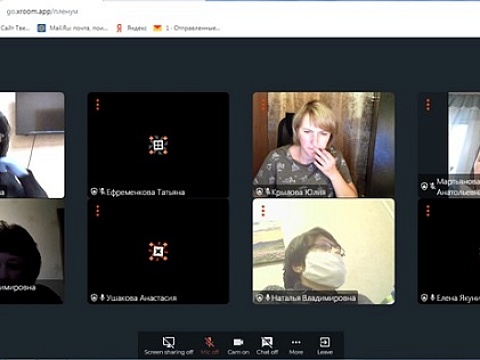Open Mail.Ru почта bookmark
Viewport: 480px width, 360px height.
(x=73, y=28)
